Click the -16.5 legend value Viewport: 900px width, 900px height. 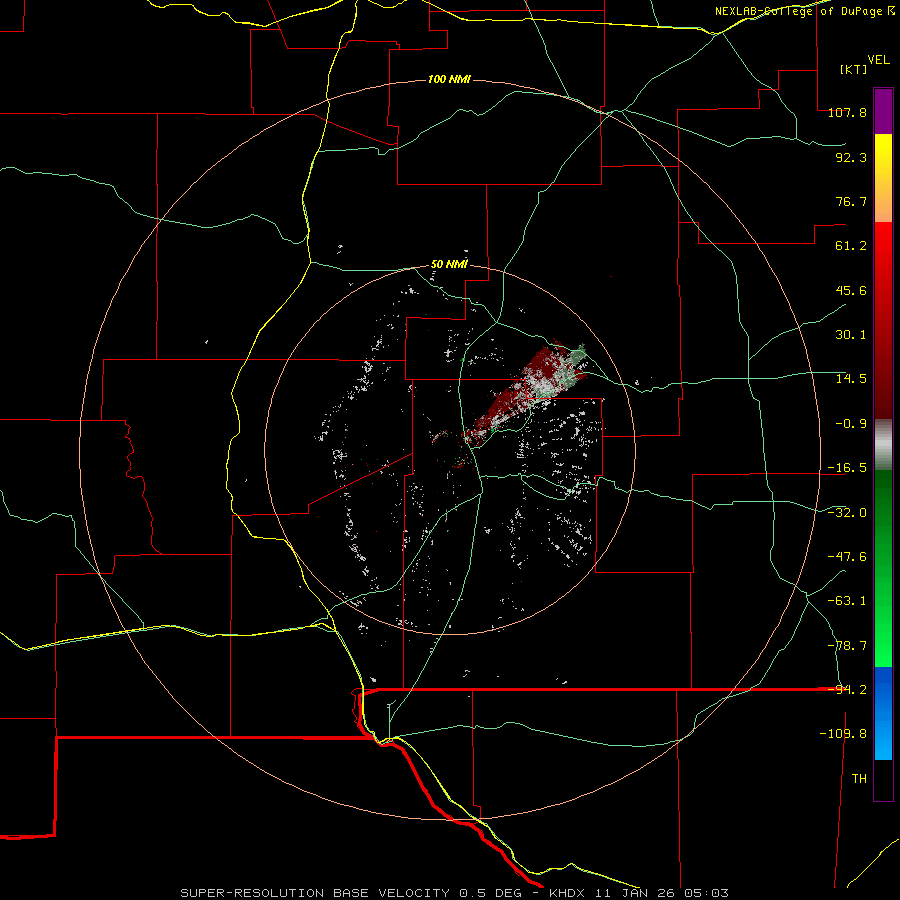point(847,468)
